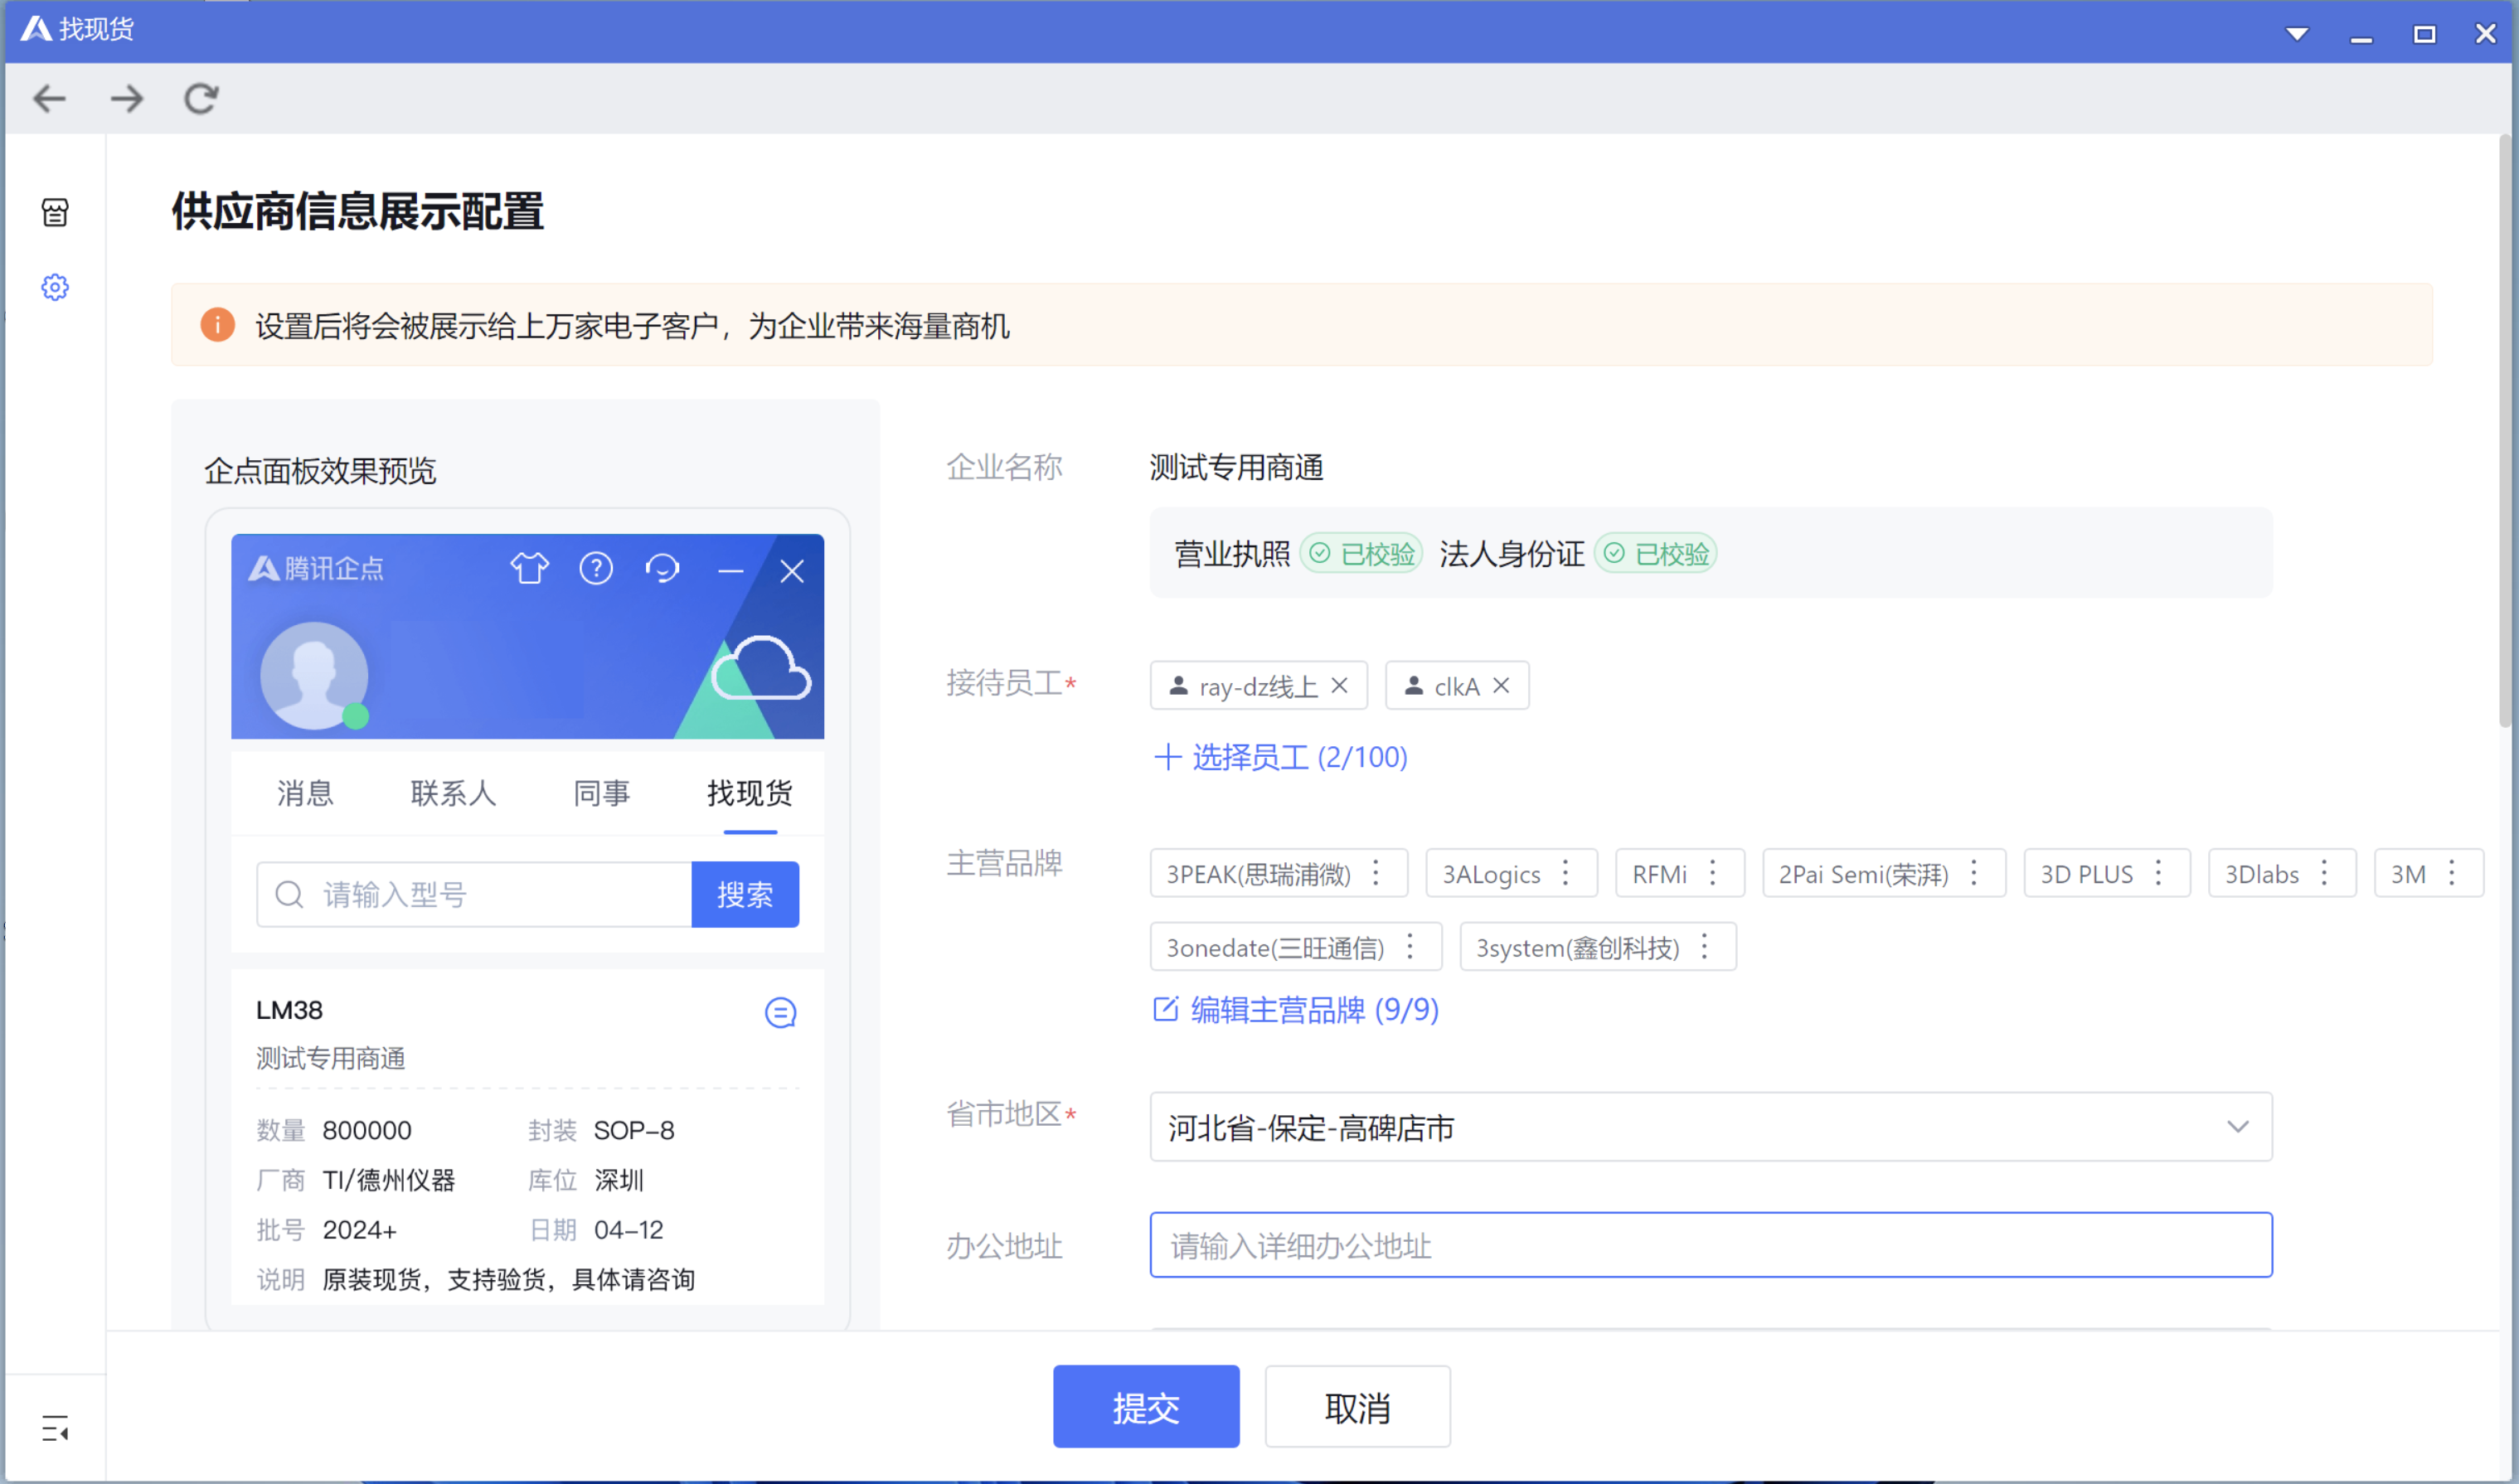Click the orange info icon in the notice
The width and height of the screenshot is (2519, 1484).
pyautogui.click(x=218, y=325)
